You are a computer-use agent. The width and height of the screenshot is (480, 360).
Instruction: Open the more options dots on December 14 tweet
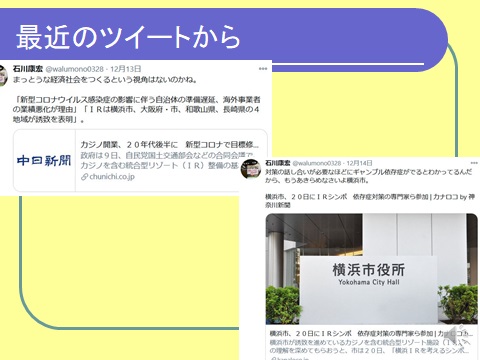[474, 163]
